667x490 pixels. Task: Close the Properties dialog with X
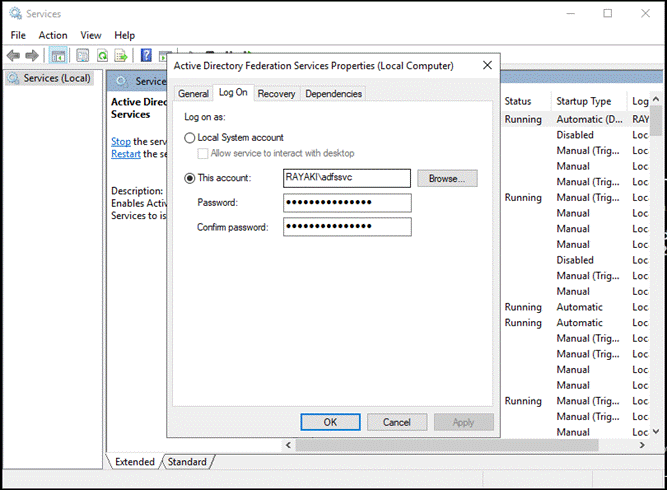(x=487, y=65)
